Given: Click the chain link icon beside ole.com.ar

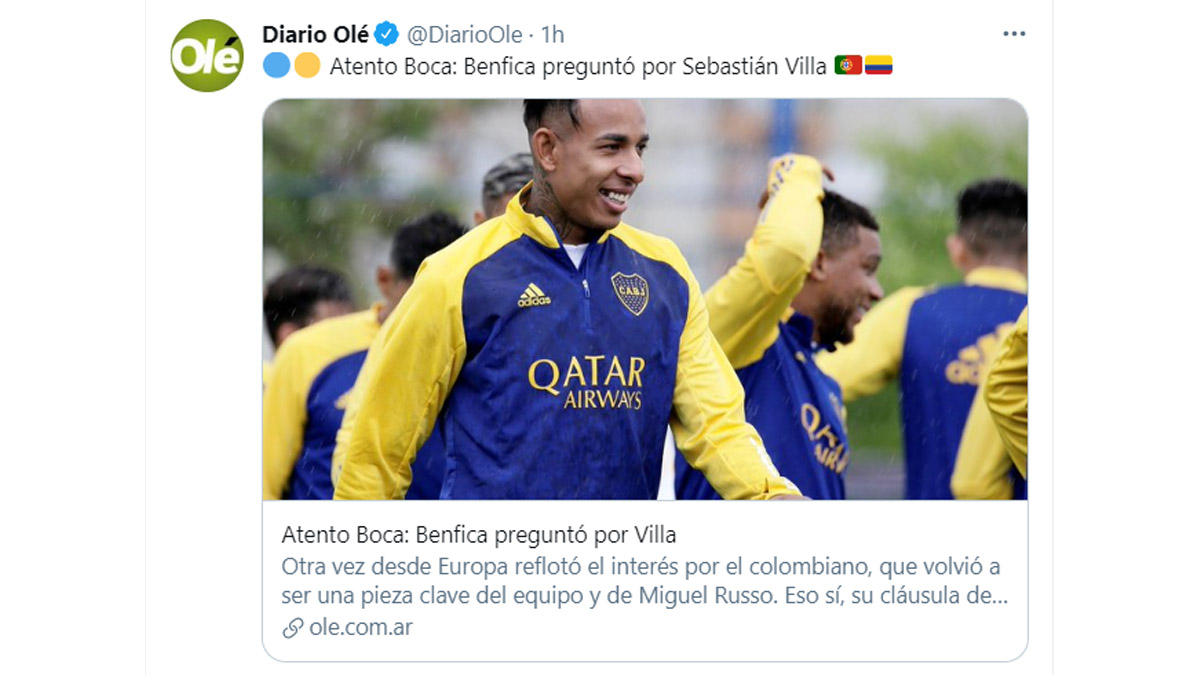Looking at the screenshot, I should click(292, 628).
